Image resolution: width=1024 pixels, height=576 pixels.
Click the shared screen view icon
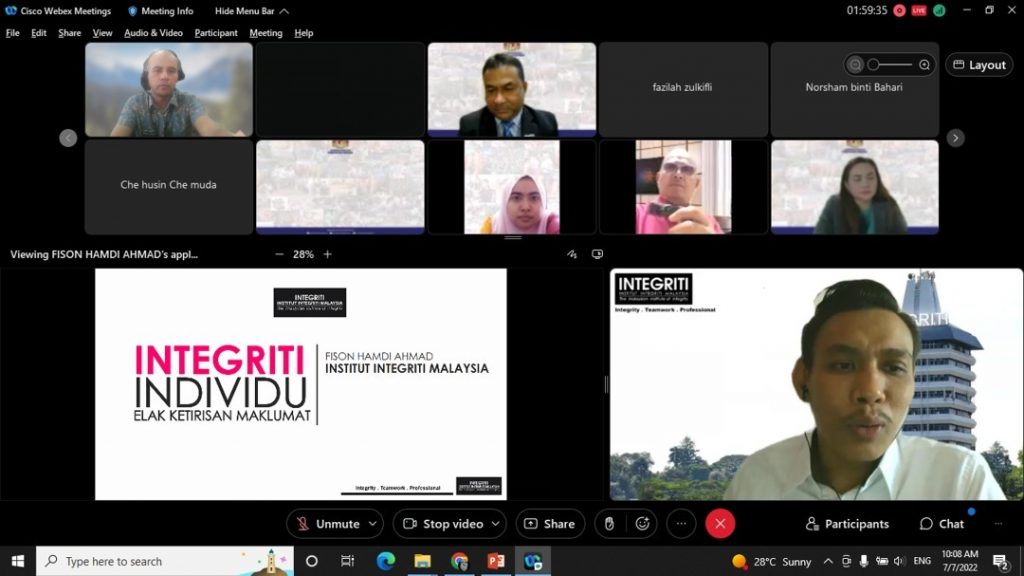(x=597, y=254)
